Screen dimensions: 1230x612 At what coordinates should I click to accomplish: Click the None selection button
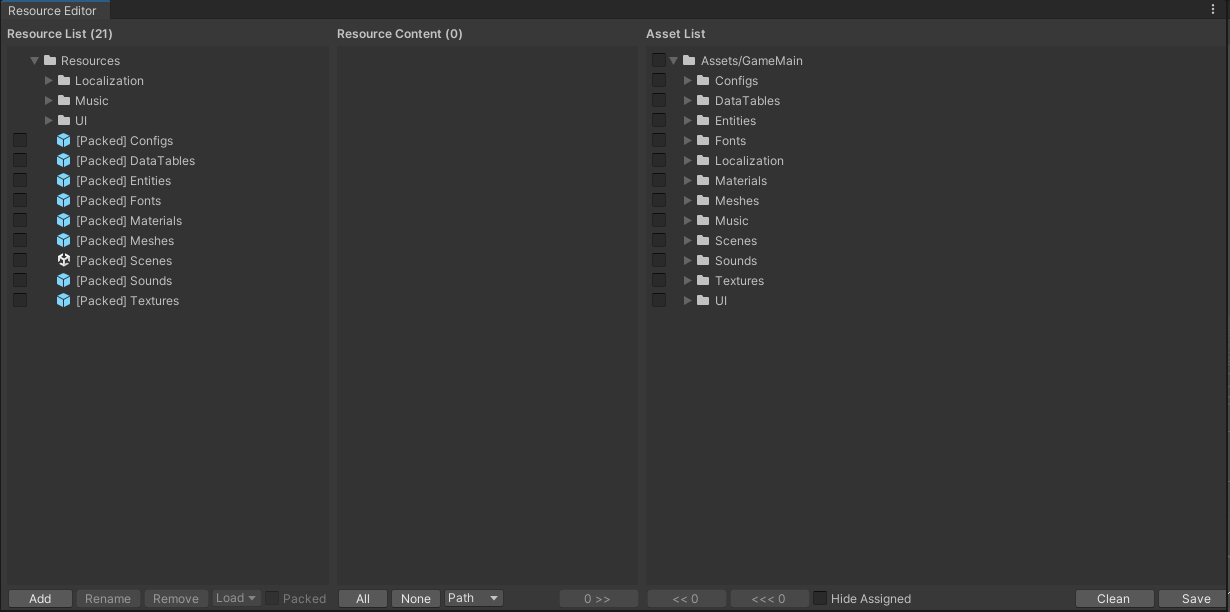[x=415, y=598]
